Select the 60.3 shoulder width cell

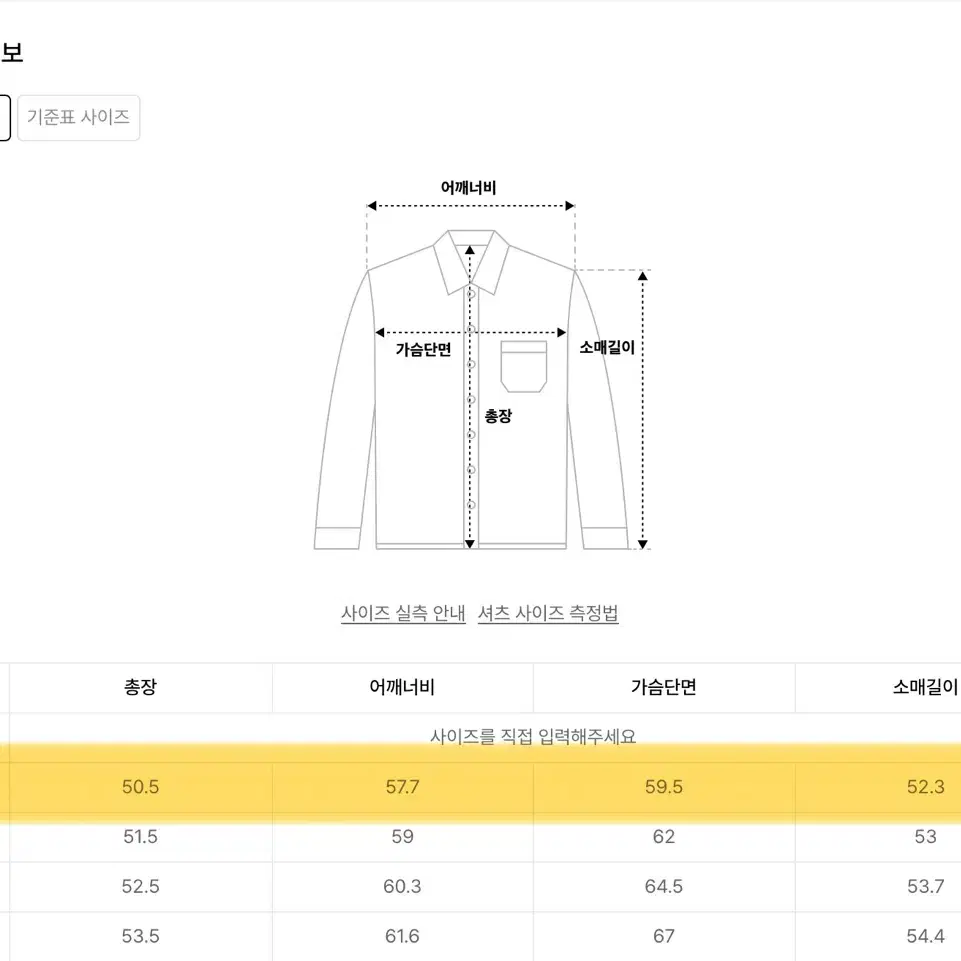403,886
